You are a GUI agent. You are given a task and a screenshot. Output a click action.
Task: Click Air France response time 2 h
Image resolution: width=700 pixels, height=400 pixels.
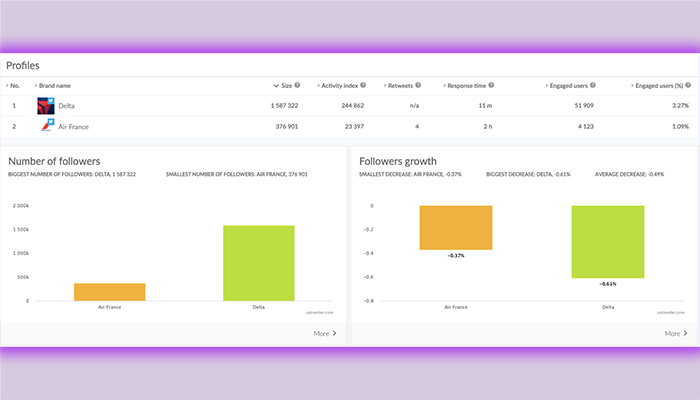[x=488, y=127]
